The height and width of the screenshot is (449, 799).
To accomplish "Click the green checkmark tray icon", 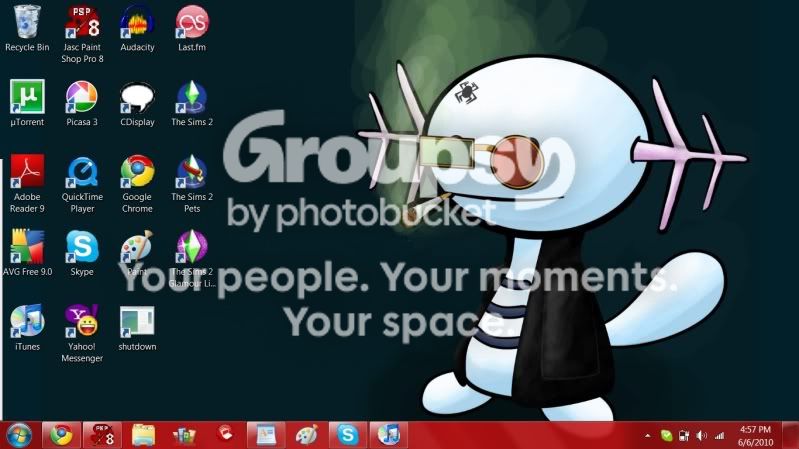I will pos(667,435).
